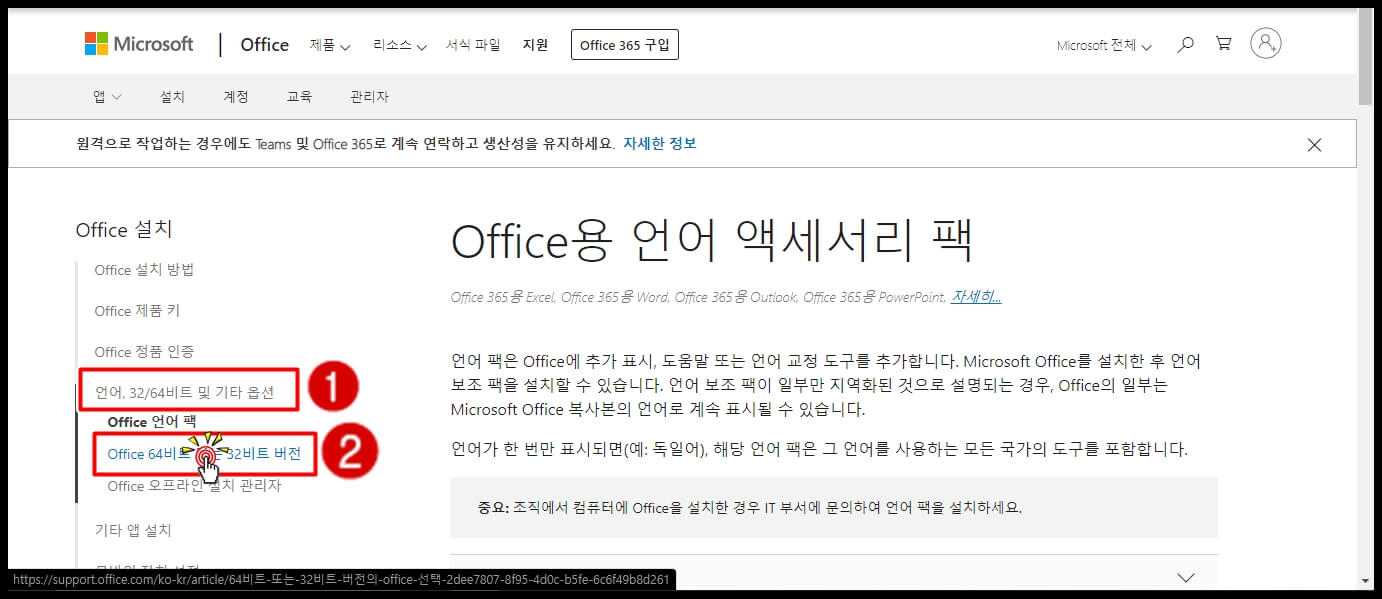The image size is (1382, 599).
Task: Open the 교육 tab
Action: click(299, 97)
